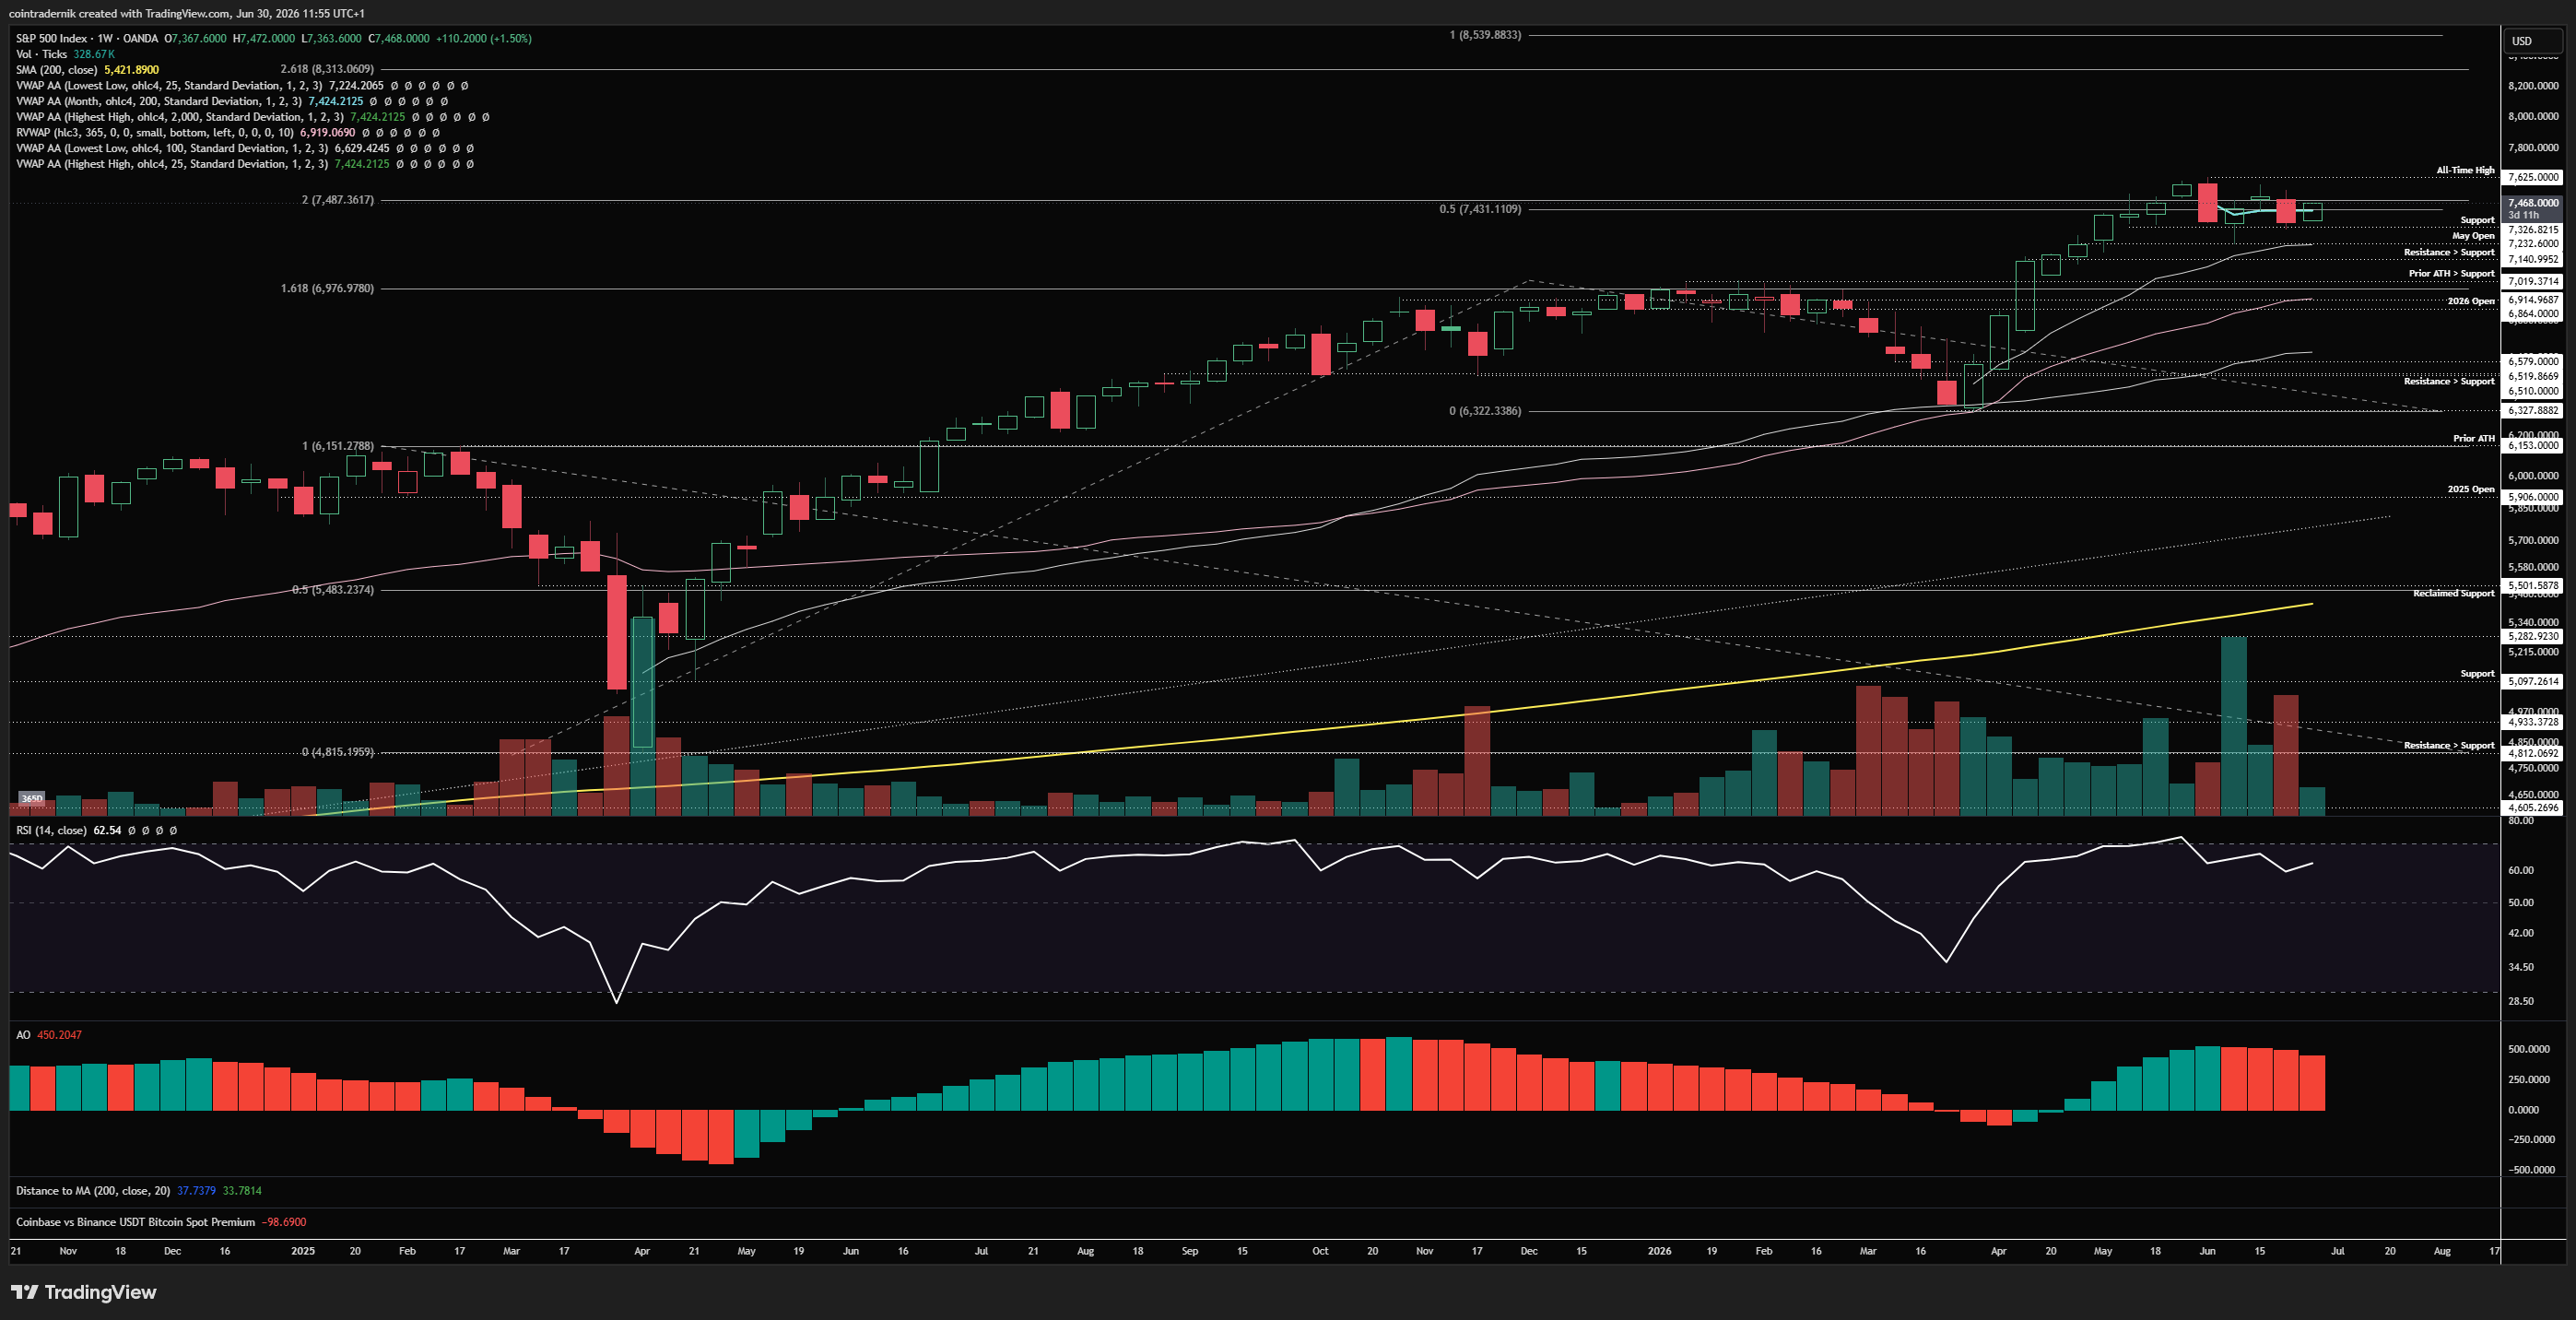Select the 7,140.9952 price axis label
This screenshot has height=1320, width=2576.
click(x=2533, y=259)
